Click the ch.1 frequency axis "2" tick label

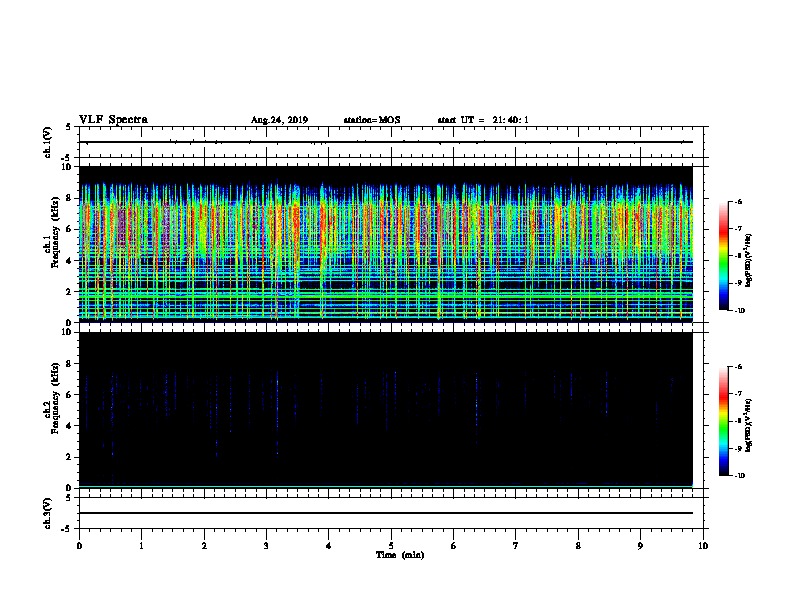[x=69, y=292]
